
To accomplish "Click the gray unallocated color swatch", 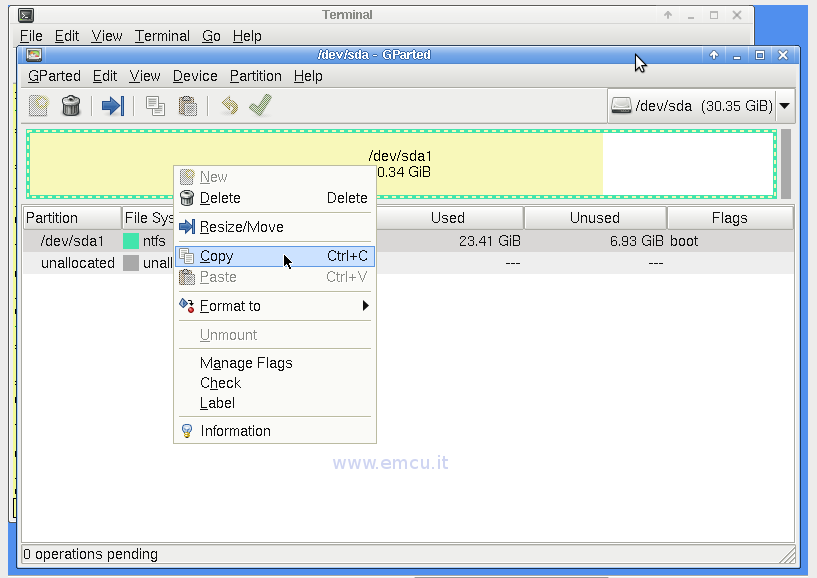I will (131, 263).
